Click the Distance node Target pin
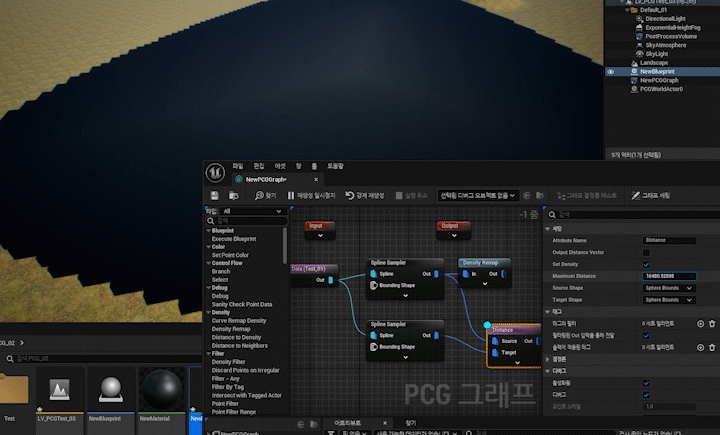This screenshot has height=435, width=720. (495, 352)
